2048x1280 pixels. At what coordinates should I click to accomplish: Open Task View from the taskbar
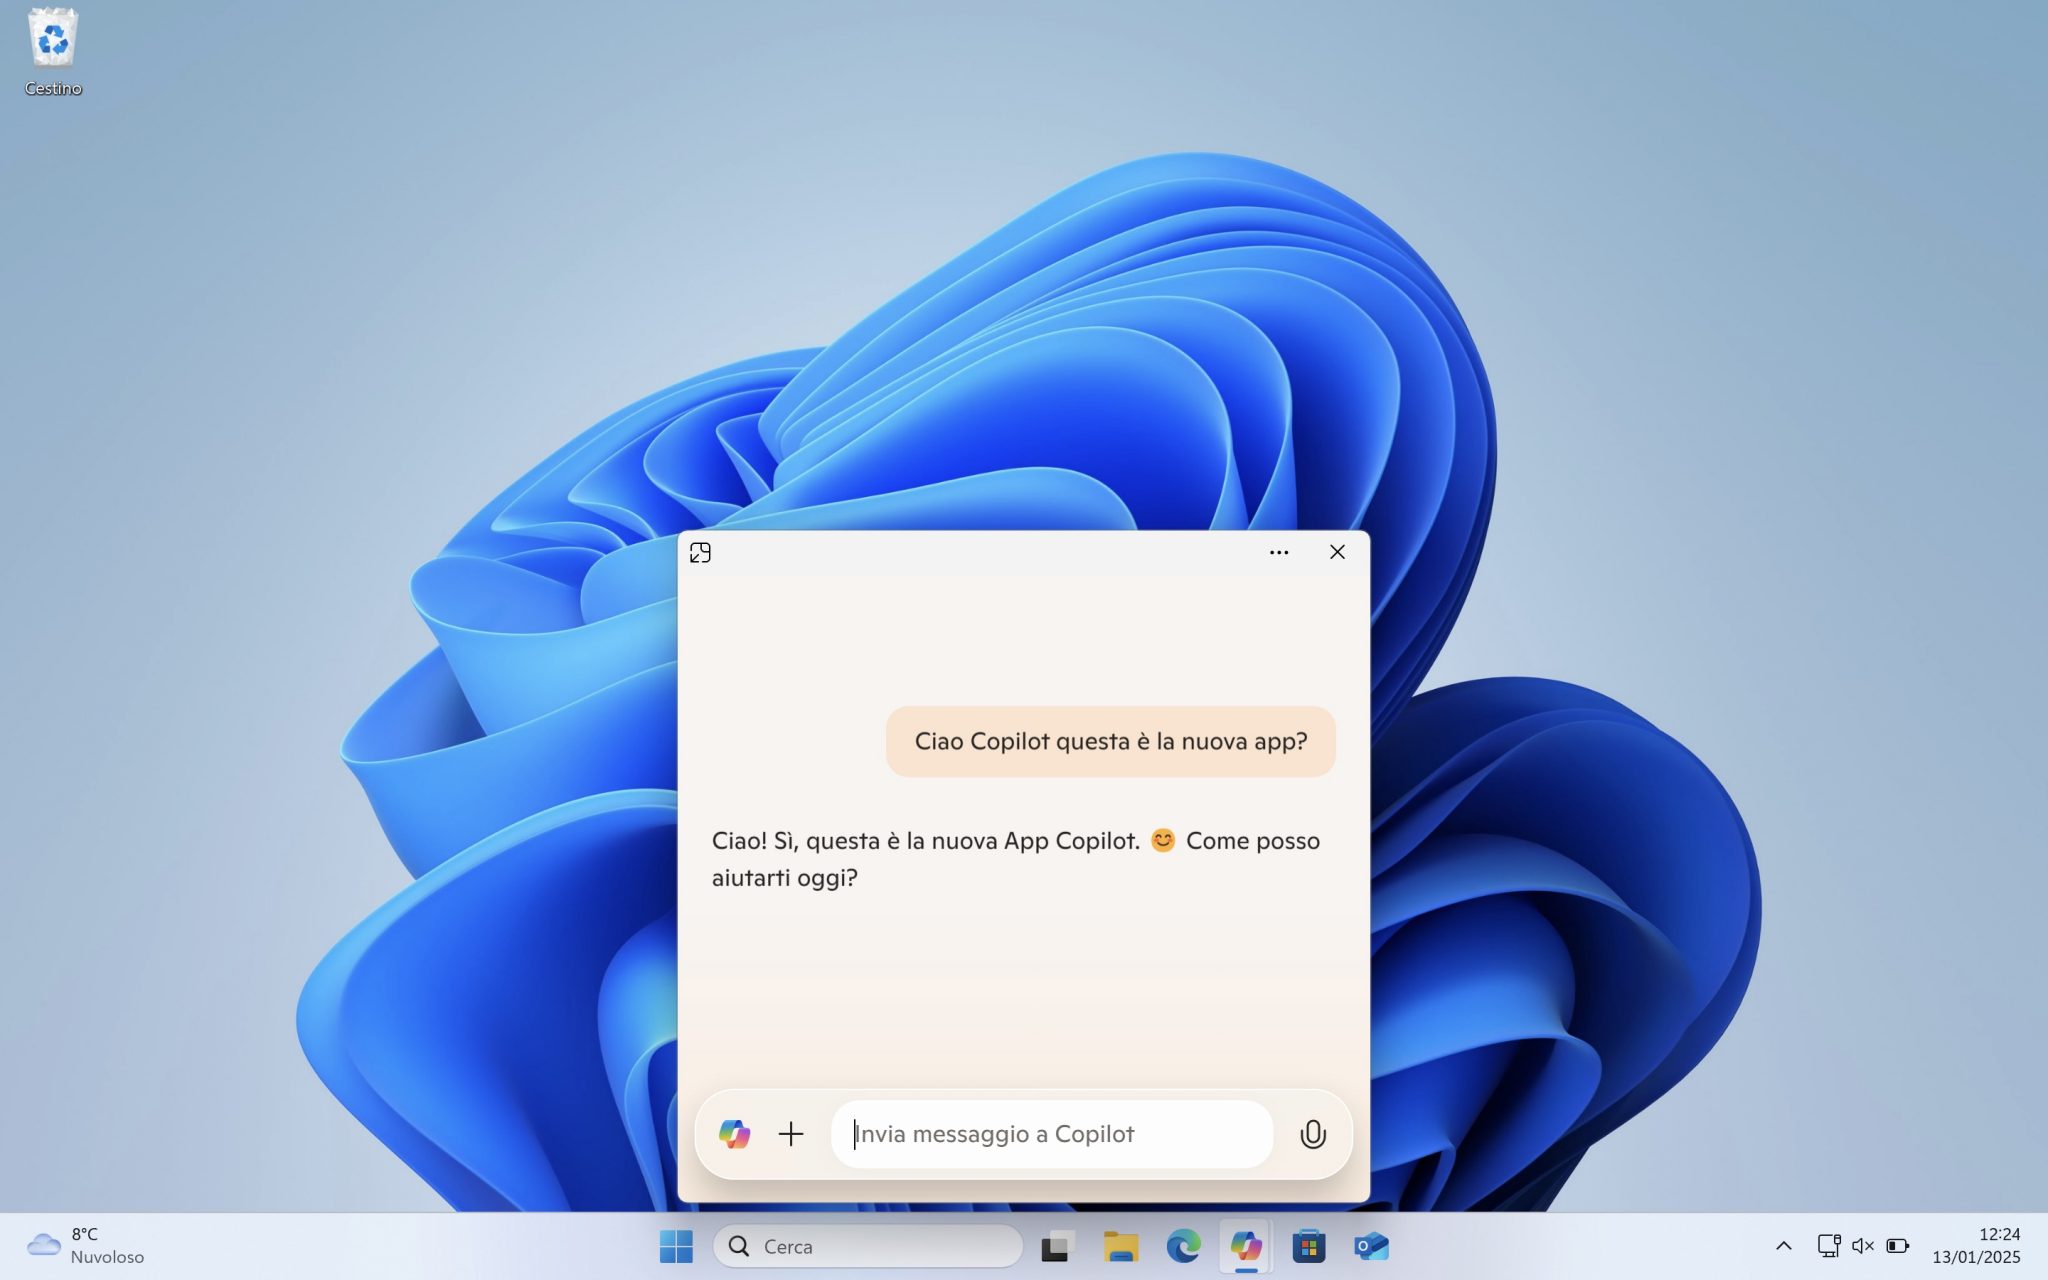[1056, 1246]
